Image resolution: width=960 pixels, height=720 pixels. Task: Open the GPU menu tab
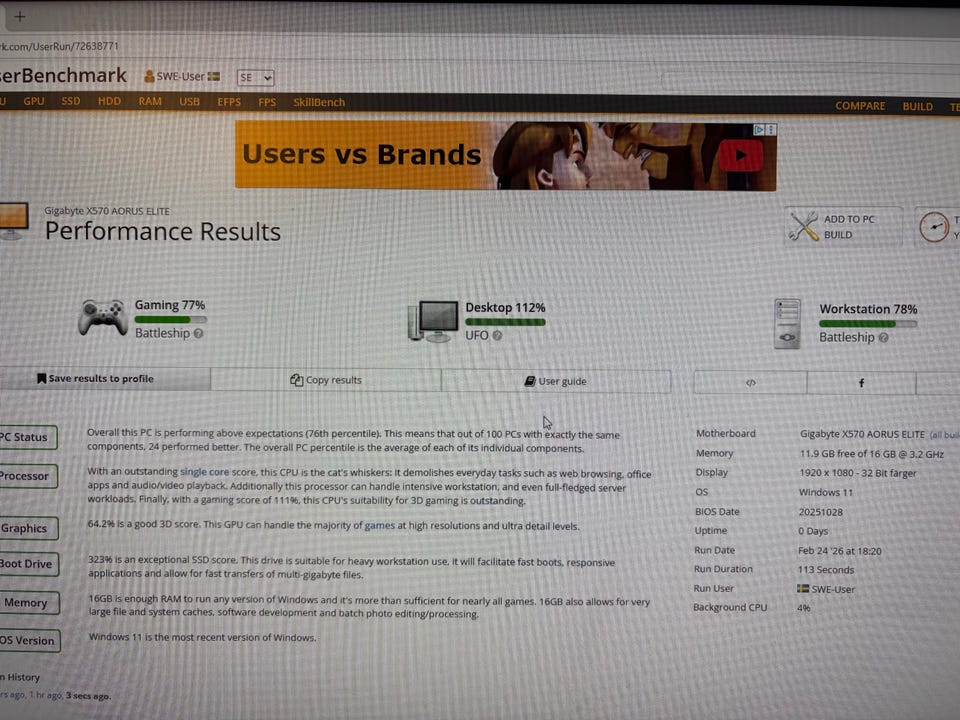coord(34,101)
